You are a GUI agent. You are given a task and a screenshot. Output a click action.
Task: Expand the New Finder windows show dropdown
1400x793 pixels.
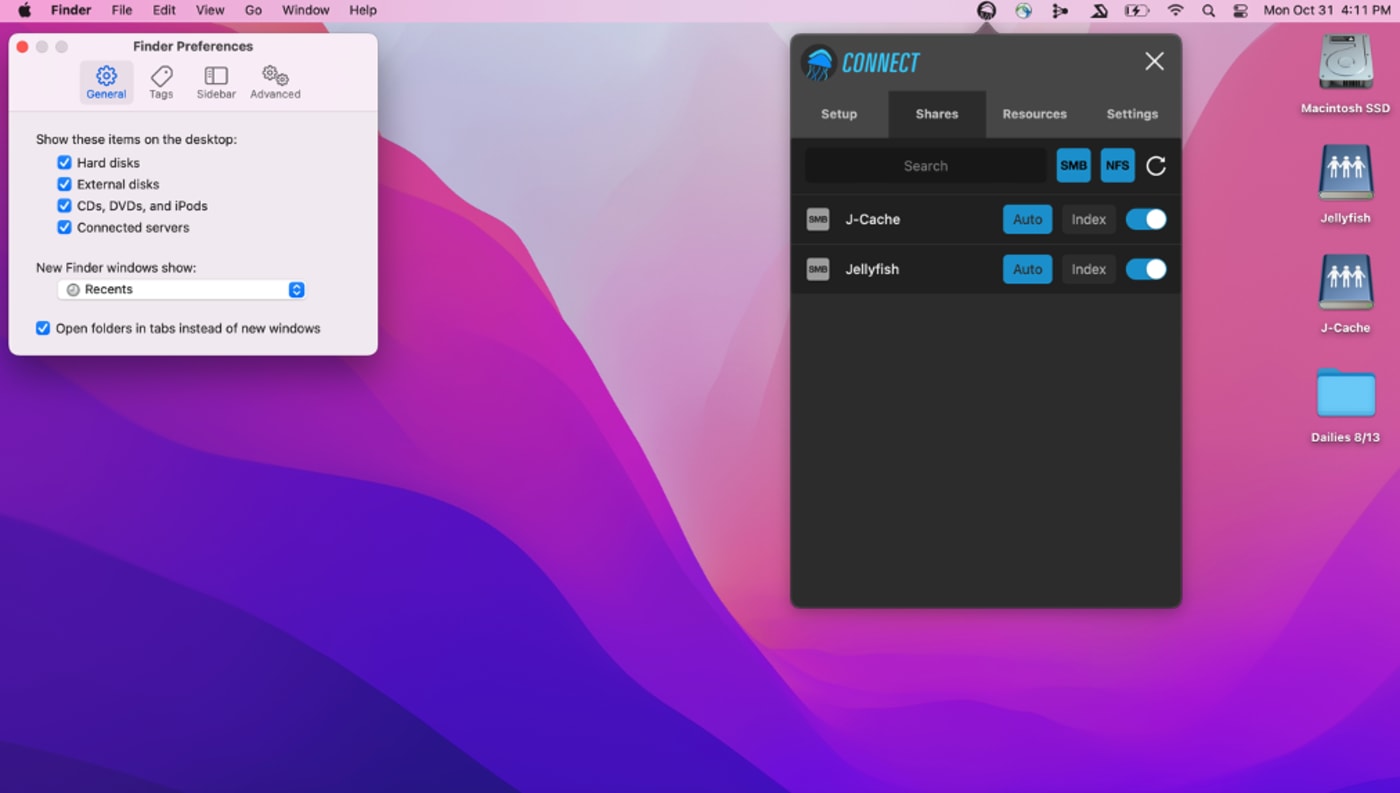coord(181,290)
